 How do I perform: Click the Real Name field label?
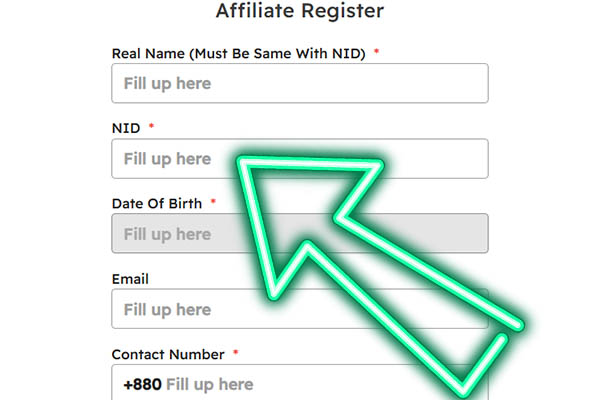(x=240, y=52)
